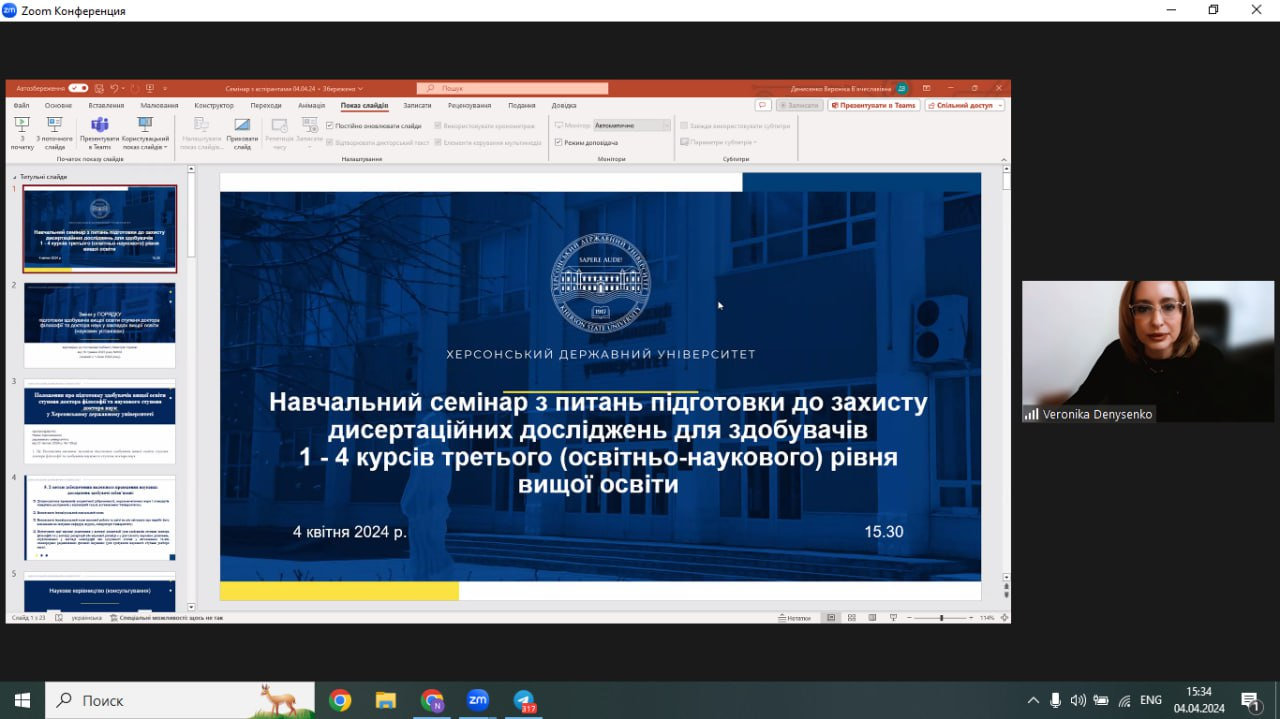
Task: Open the 'Довідка' tab
Action: [564, 105]
